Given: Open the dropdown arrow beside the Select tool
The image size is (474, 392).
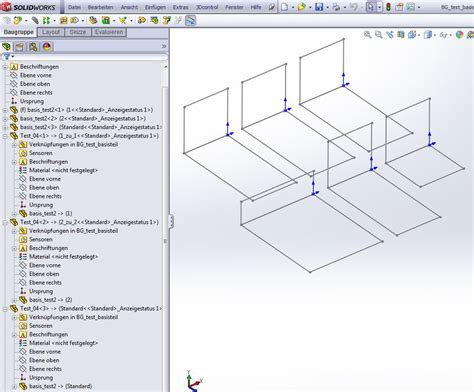Looking at the screenshot, I should click(379, 7).
